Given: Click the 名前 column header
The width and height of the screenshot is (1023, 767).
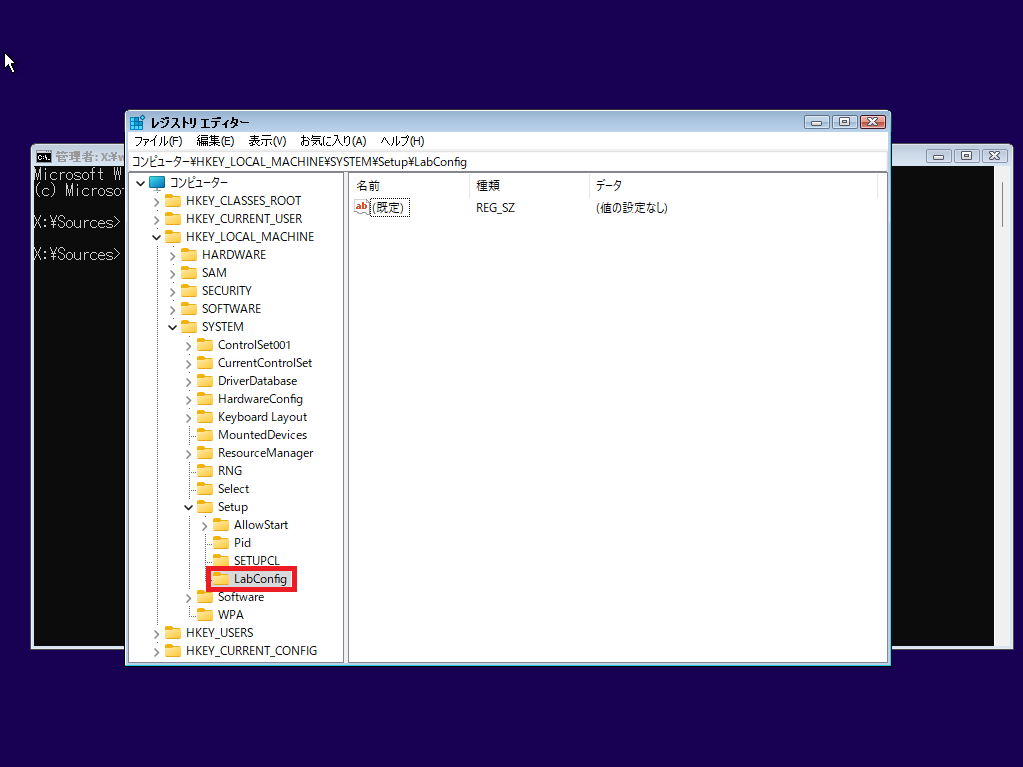Looking at the screenshot, I should [x=410, y=186].
